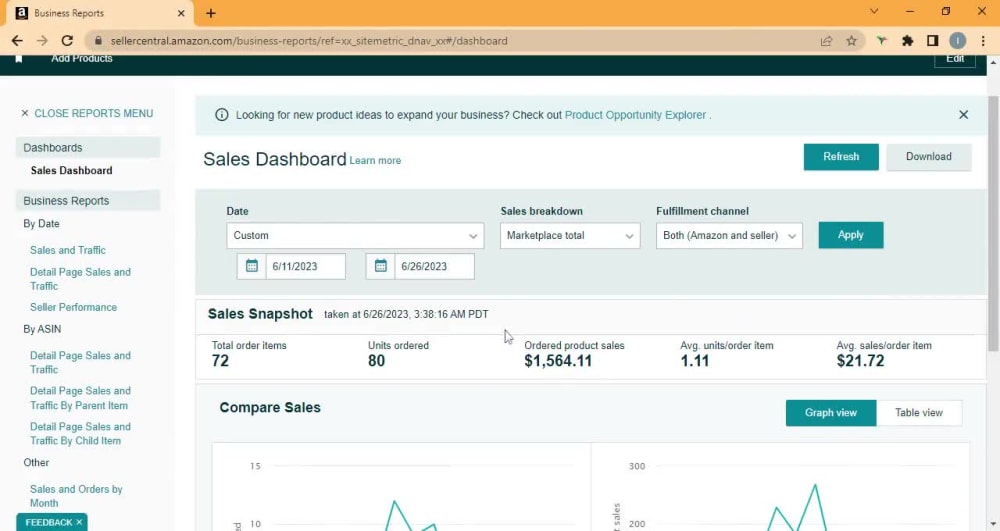
Task: Click the Download button
Action: 929,157
